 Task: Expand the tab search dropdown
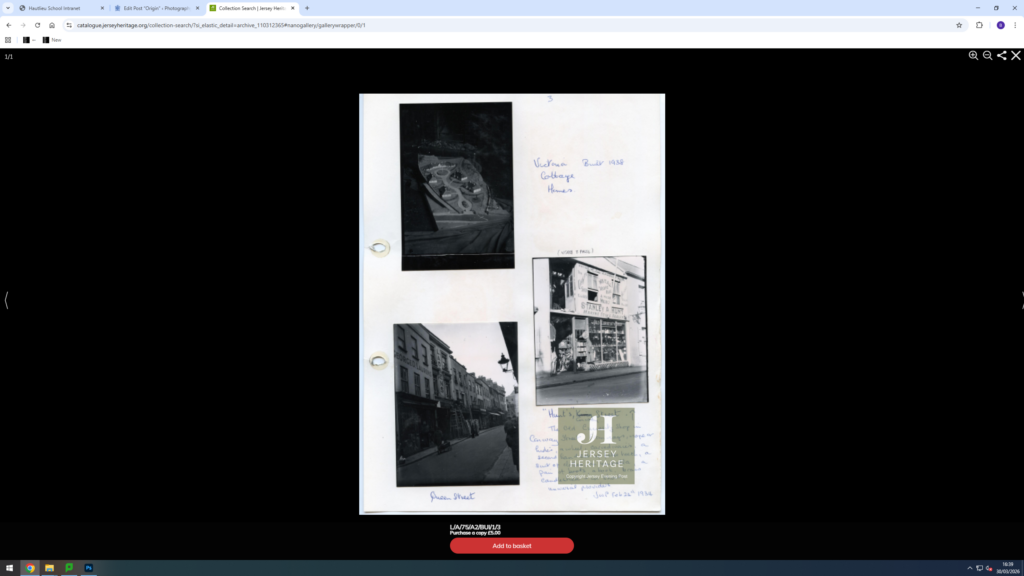pyautogui.click(x=8, y=8)
